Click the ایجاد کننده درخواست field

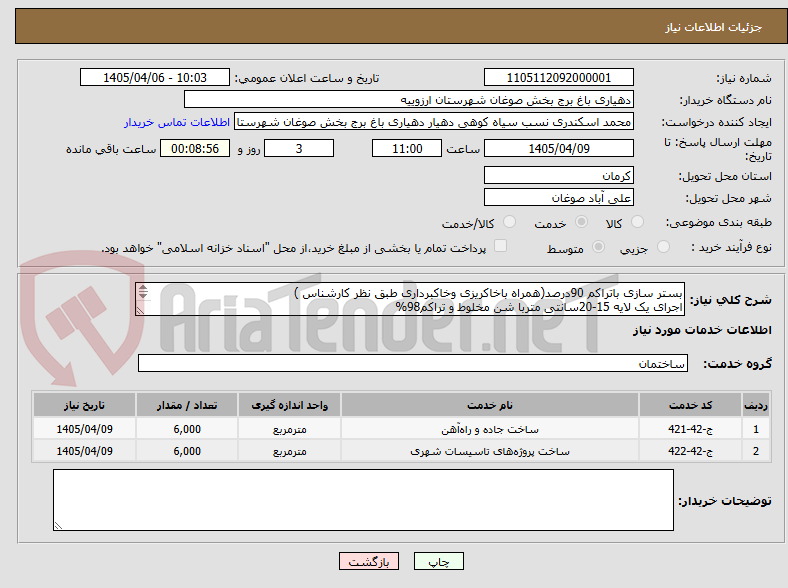434,122
